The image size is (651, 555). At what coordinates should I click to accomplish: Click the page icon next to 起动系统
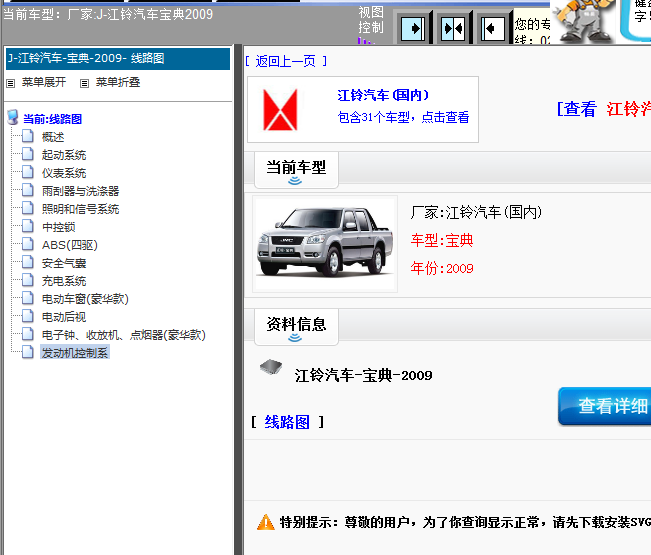click(28, 154)
